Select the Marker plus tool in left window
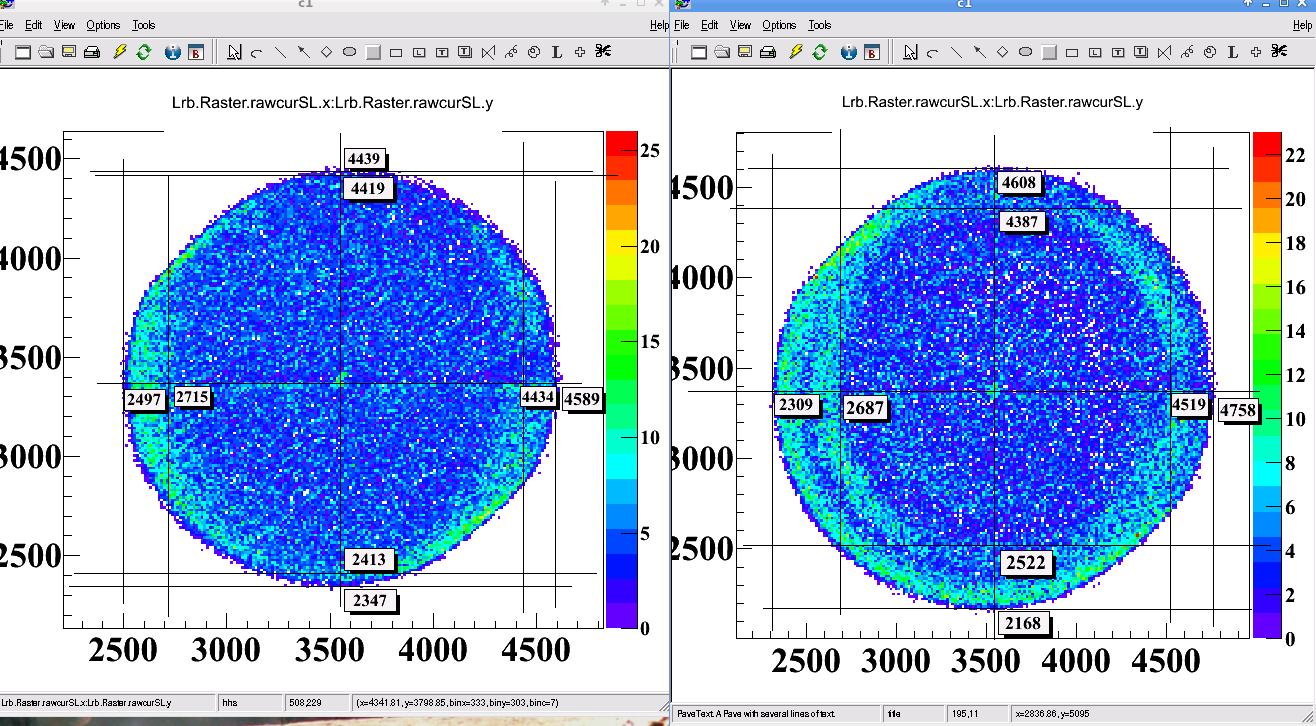Screen dimensions: 1316x726 (580, 52)
